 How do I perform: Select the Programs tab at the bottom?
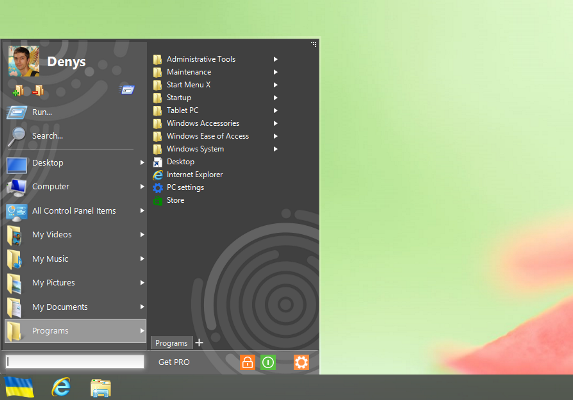[x=171, y=343]
